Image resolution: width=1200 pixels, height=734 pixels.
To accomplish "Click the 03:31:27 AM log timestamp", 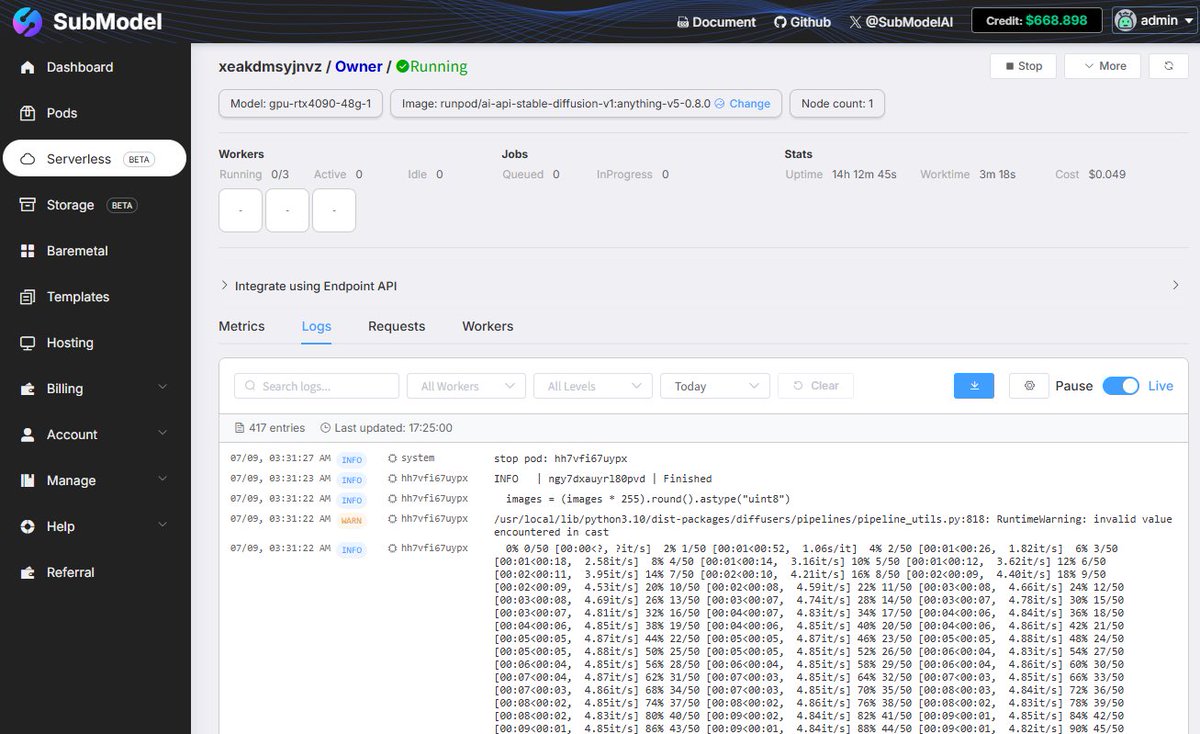I will 280,459.
